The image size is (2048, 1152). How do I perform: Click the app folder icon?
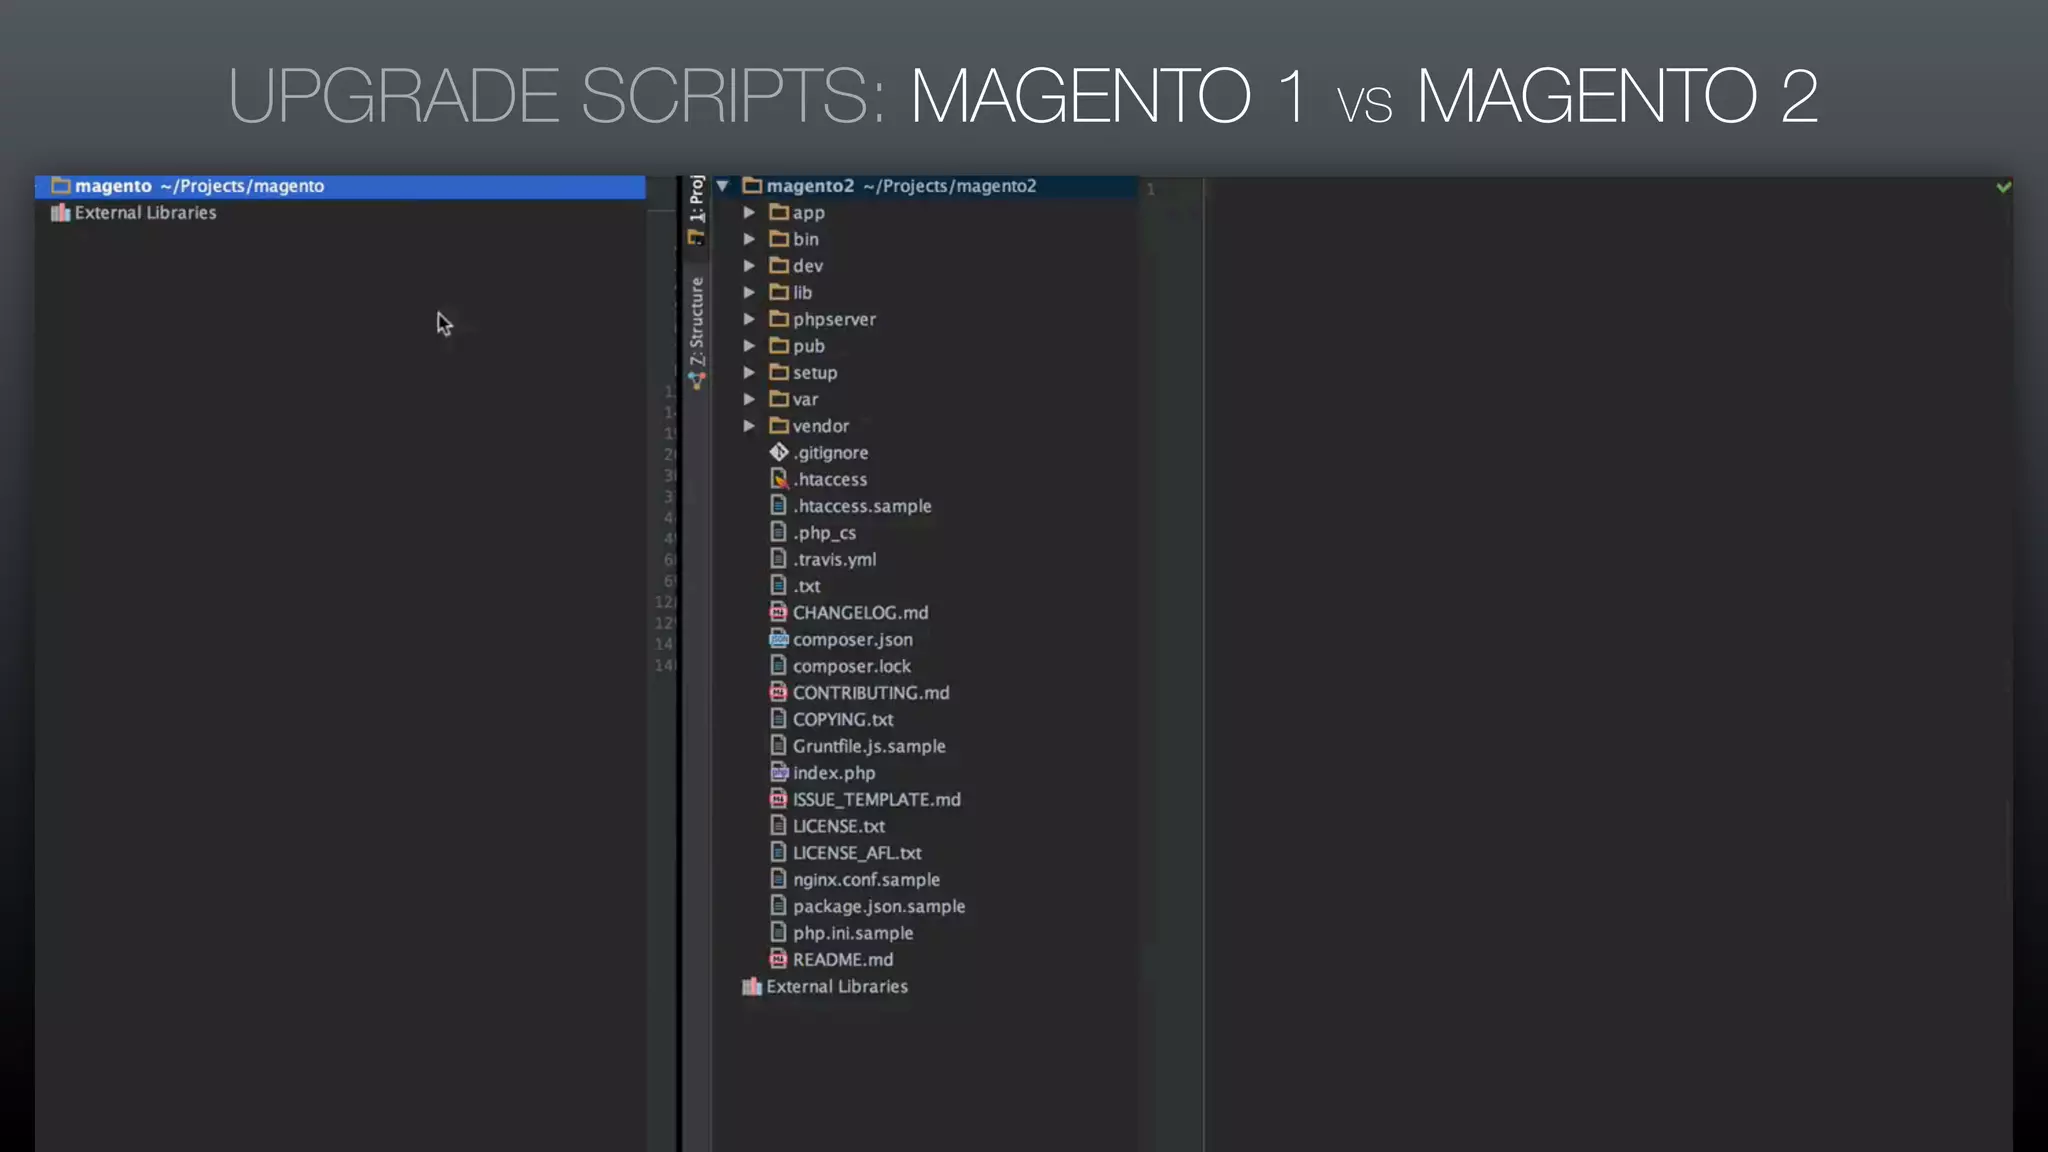(779, 212)
